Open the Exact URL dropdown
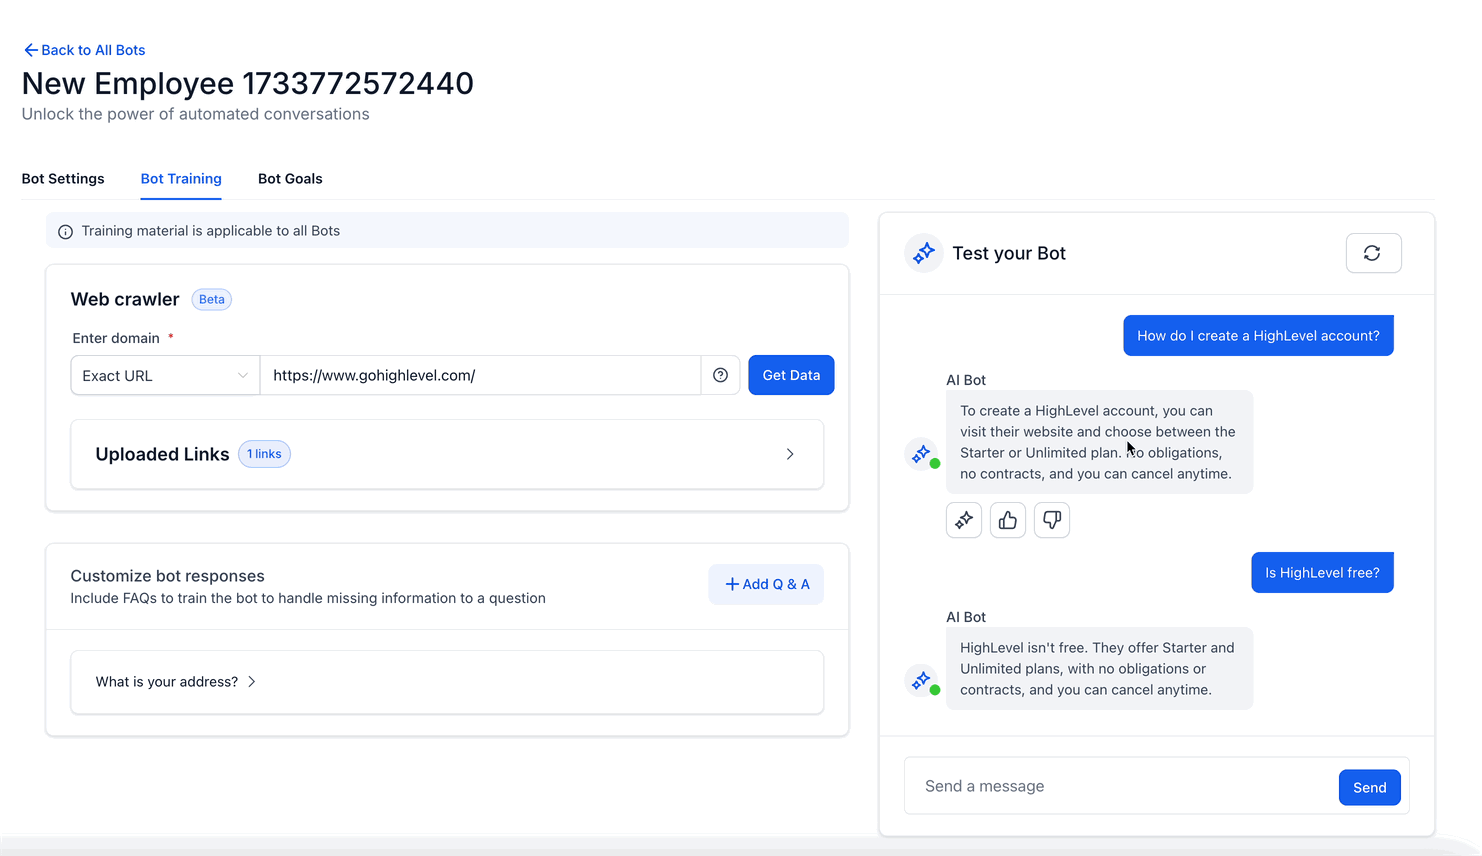 (x=165, y=376)
